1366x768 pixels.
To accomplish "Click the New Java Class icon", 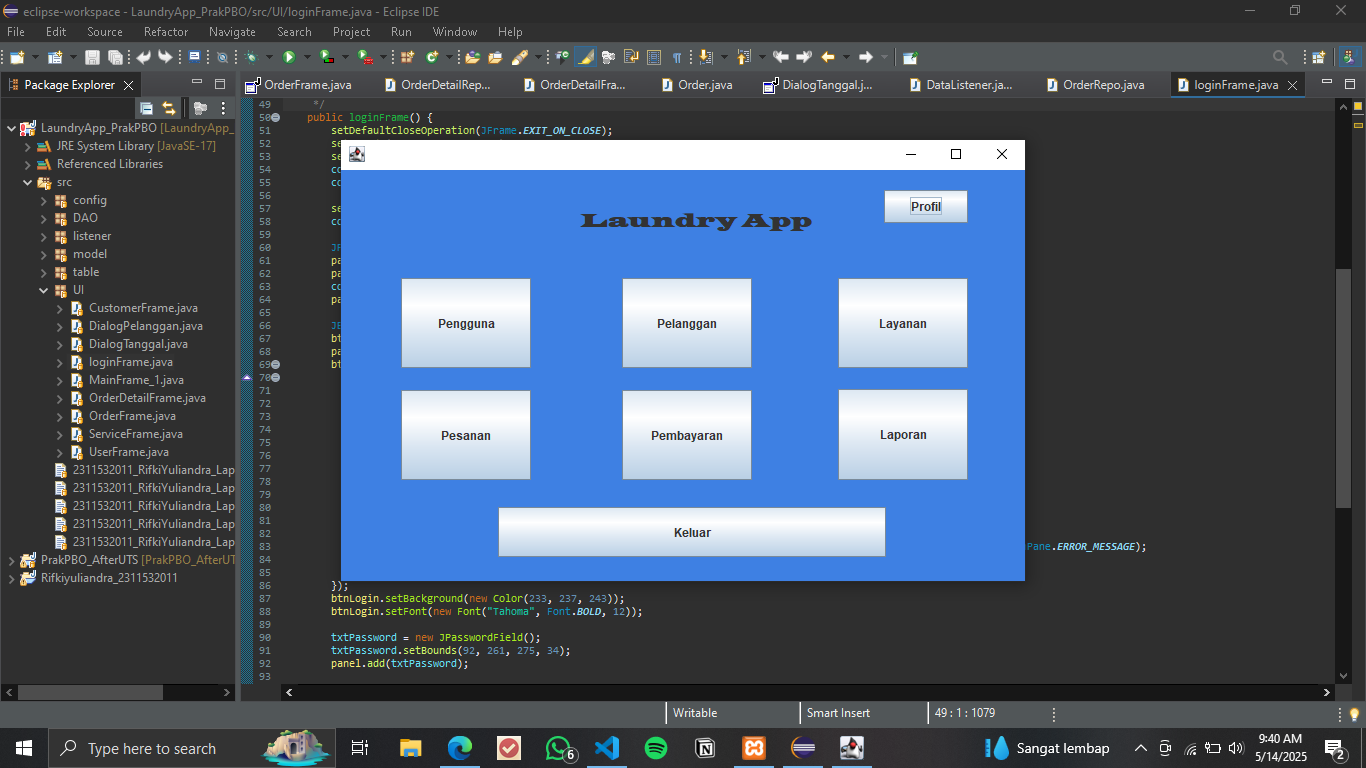I will [432, 58].
